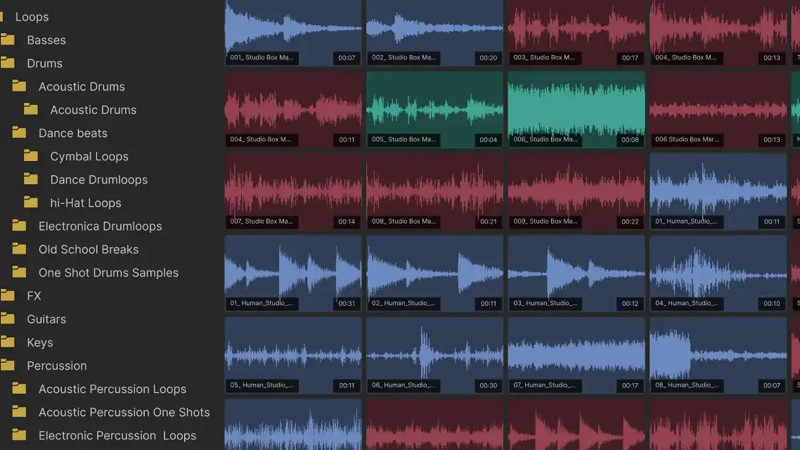This screenshot has width=800, height=450.
Task: Click the Cymbal Loops folder icon
Action: click(x=31, y=156)
